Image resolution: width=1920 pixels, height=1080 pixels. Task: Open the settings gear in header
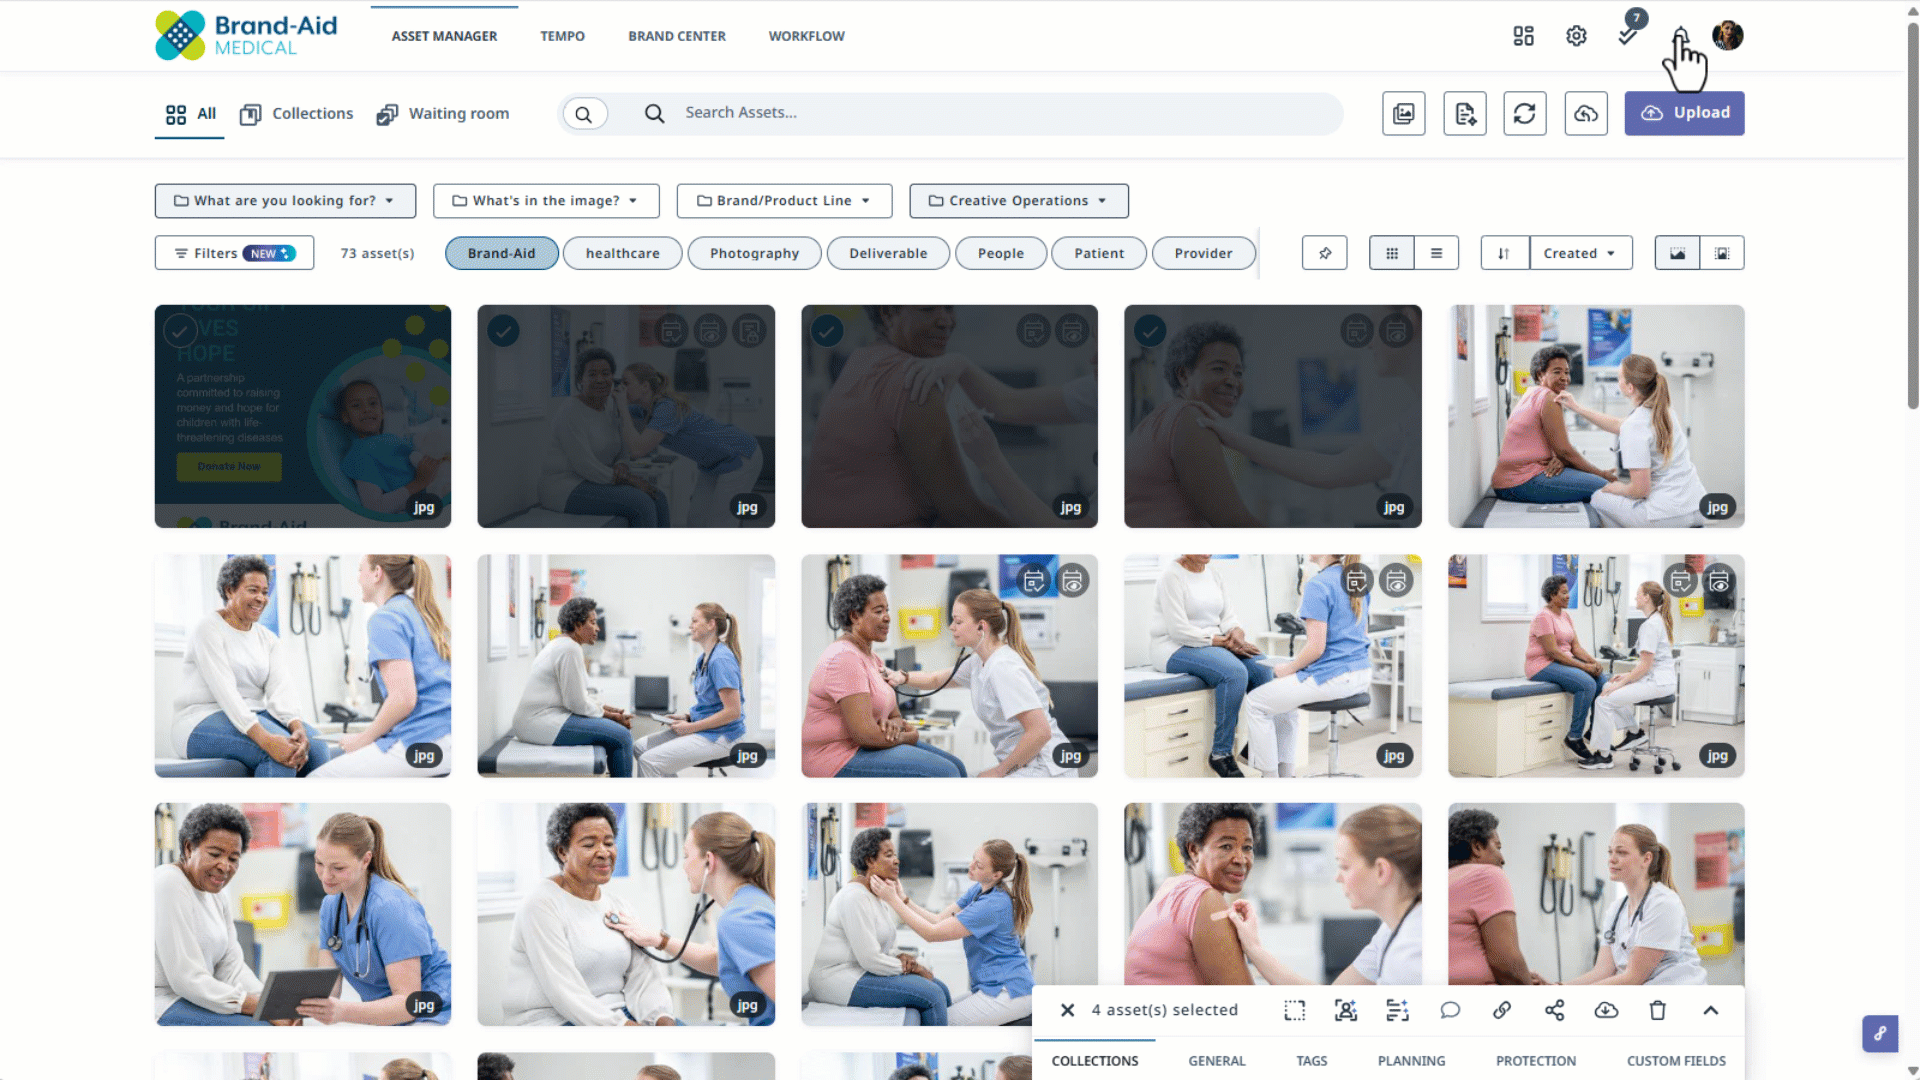[1576, 36]
